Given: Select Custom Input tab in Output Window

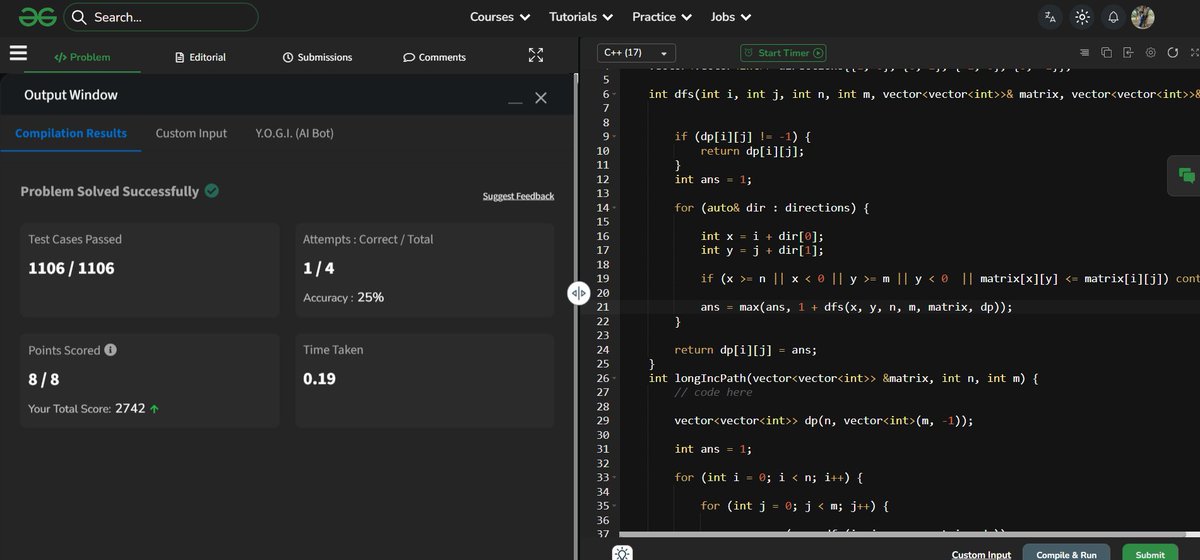Looking at the screenshot, I should coord(191,133).
